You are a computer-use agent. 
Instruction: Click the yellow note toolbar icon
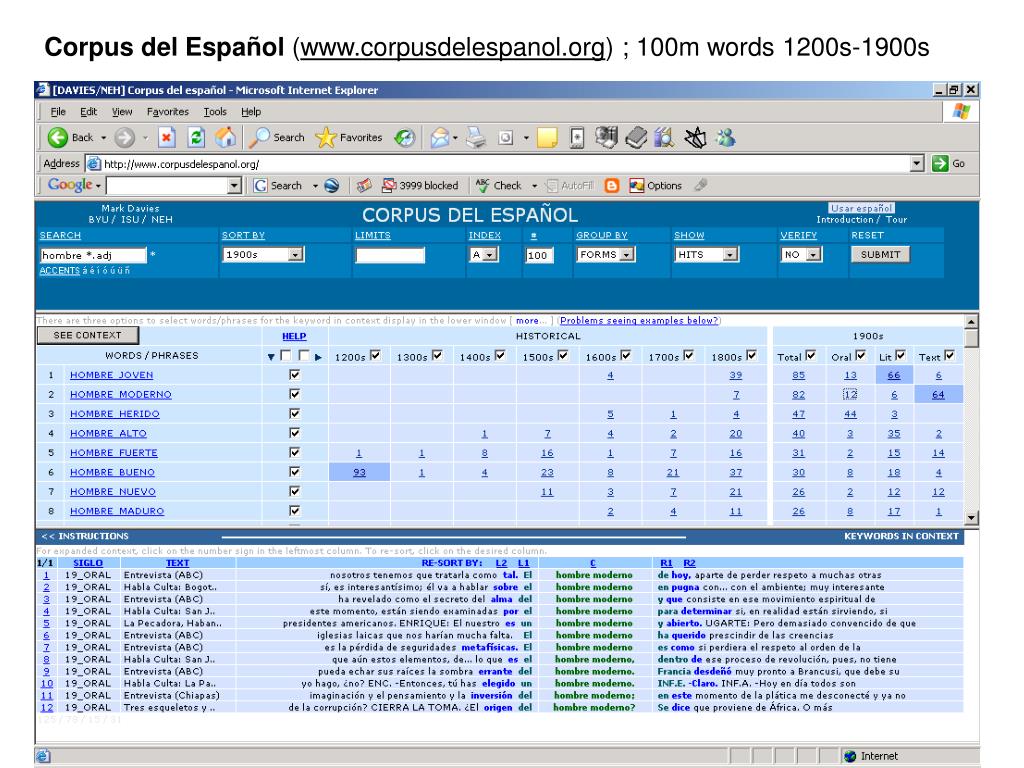pyautogui.click(x=547, y=138)
